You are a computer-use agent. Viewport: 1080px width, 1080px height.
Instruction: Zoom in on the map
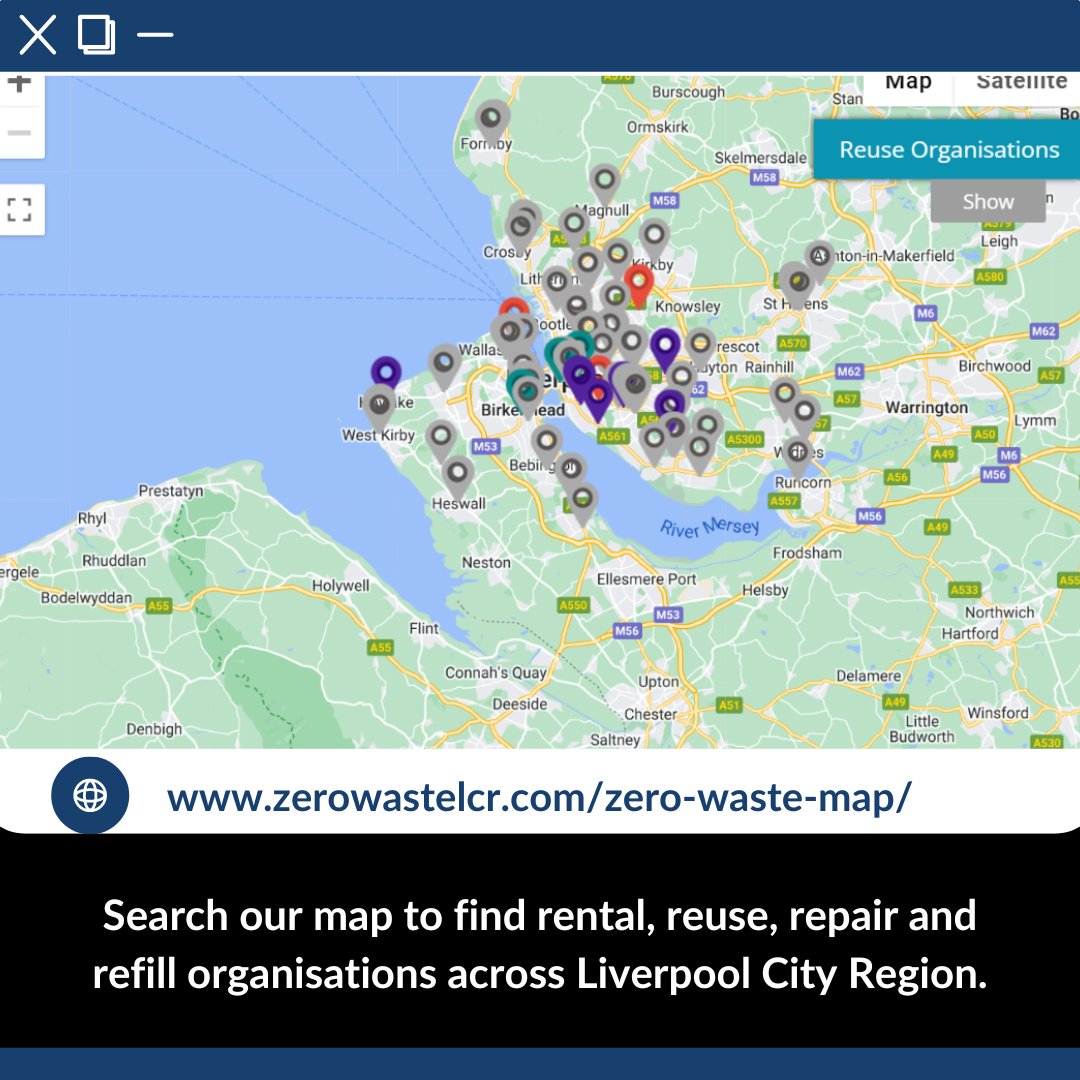20,83
